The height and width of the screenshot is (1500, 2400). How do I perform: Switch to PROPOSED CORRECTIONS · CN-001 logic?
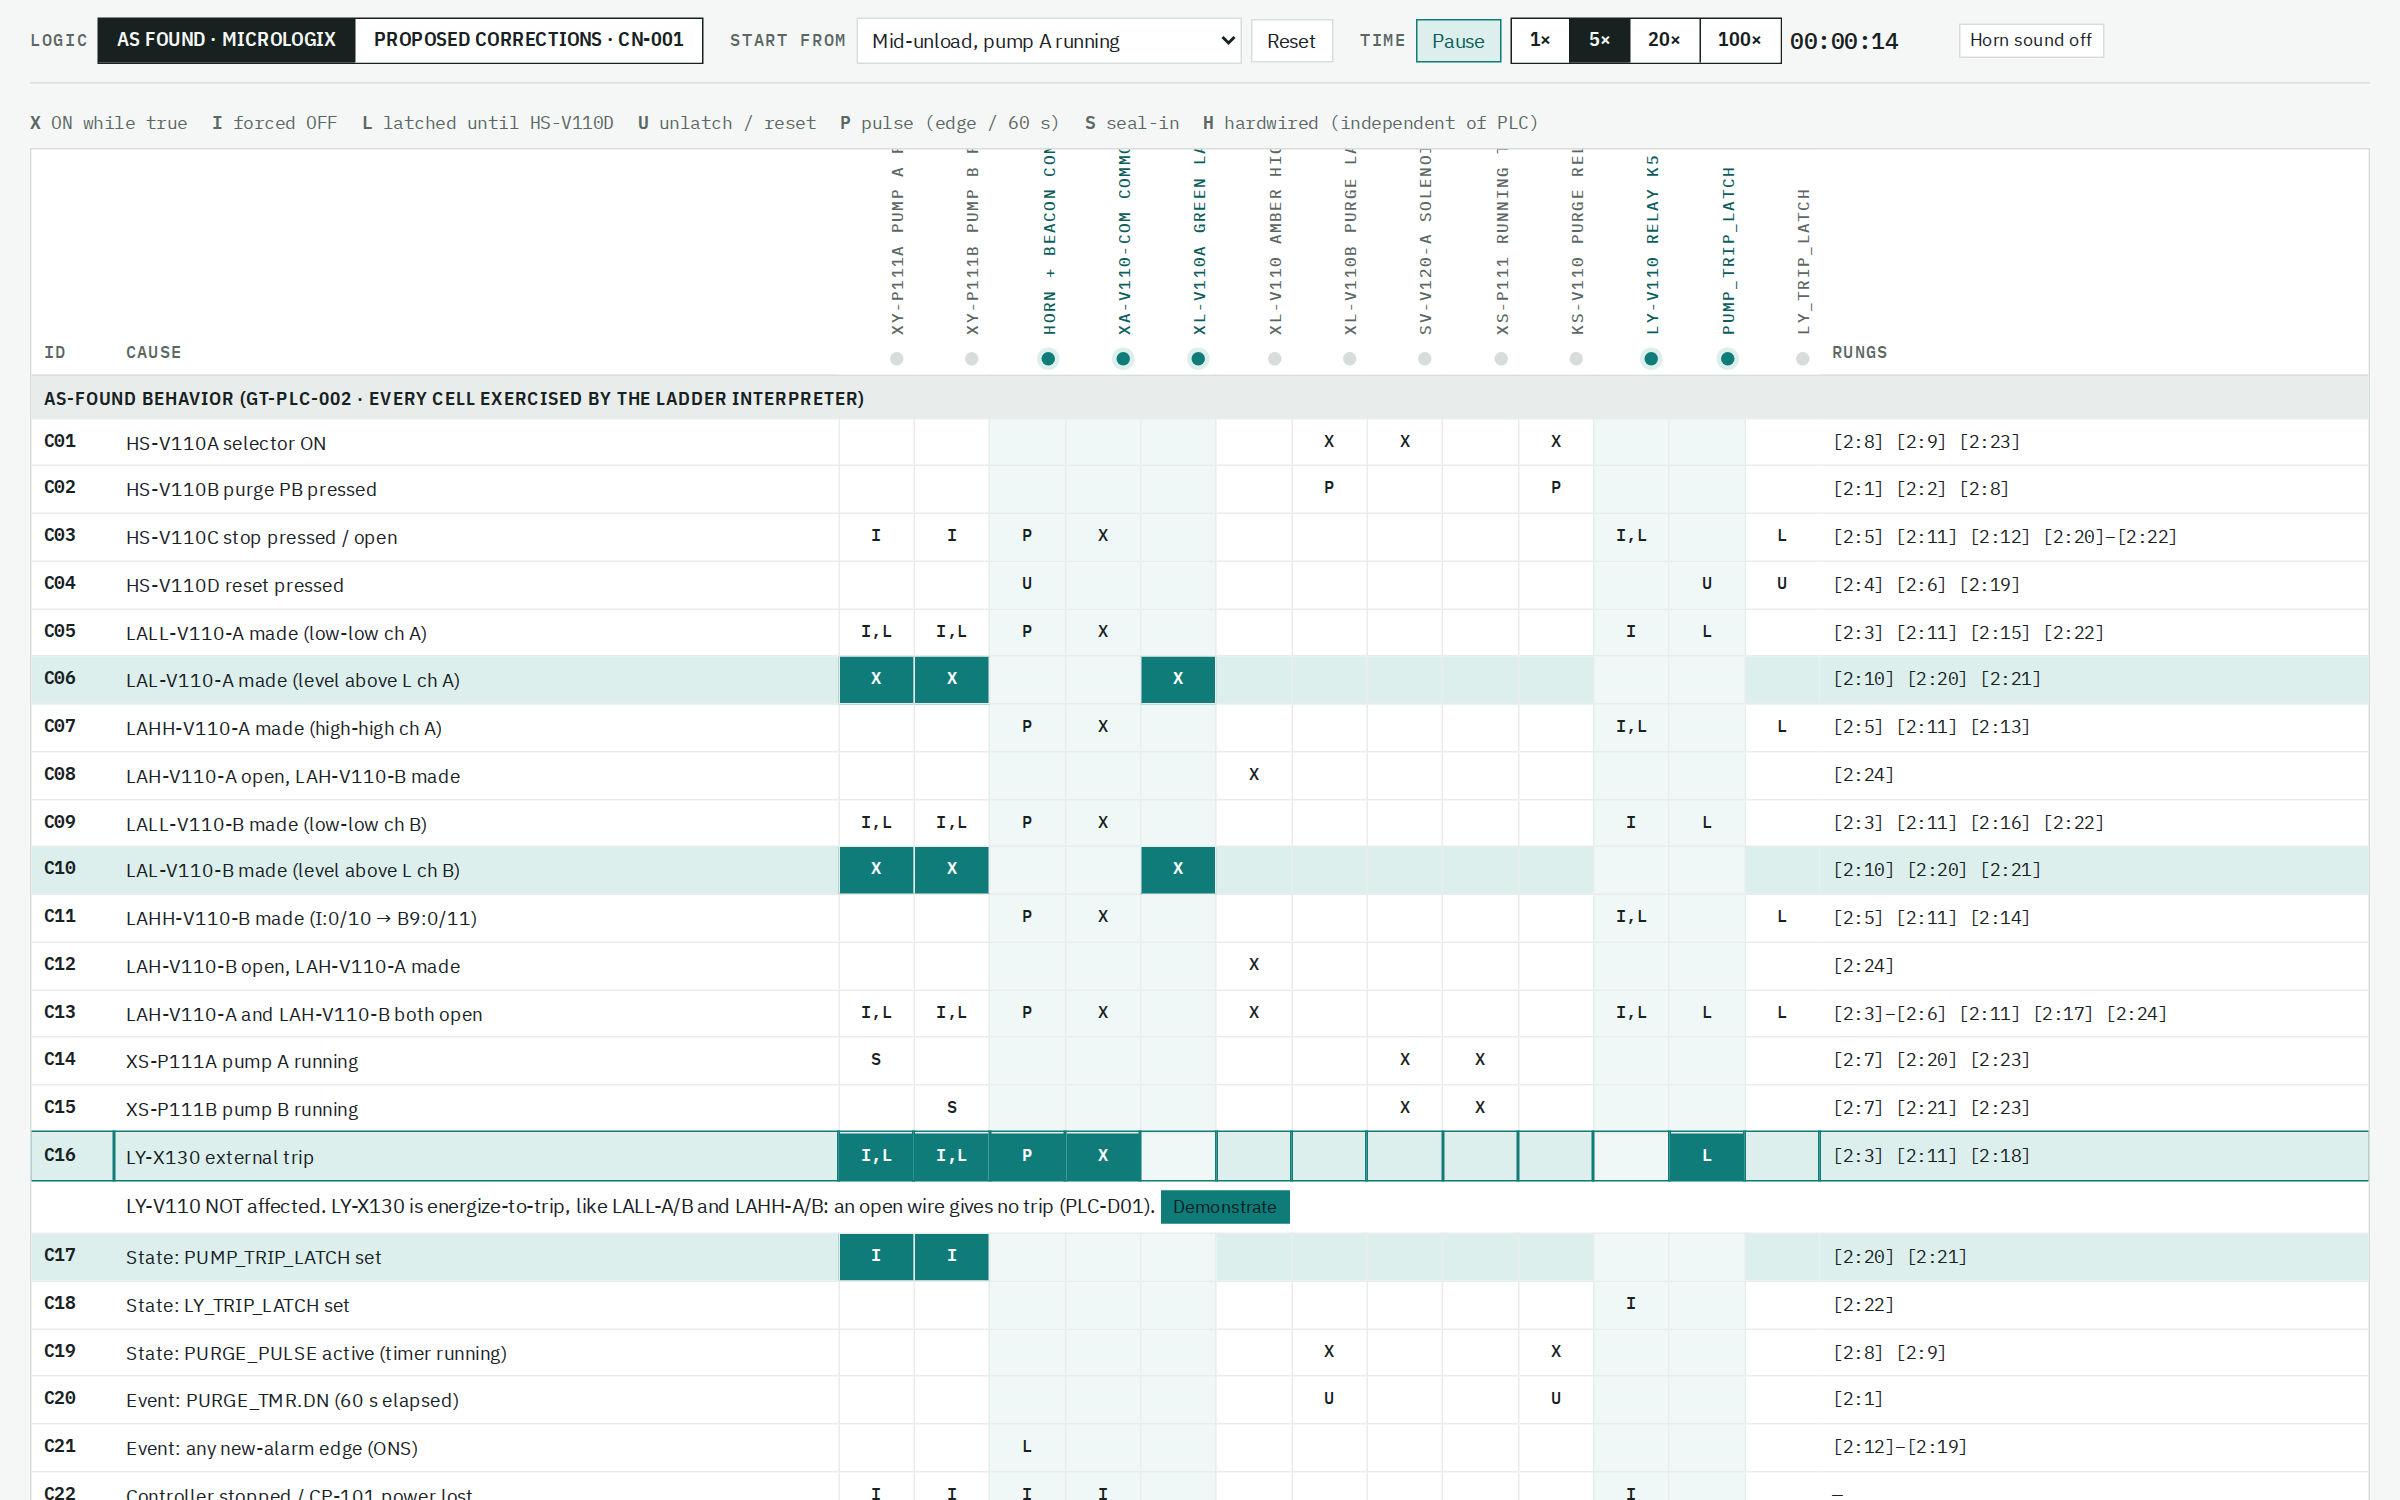529,40
